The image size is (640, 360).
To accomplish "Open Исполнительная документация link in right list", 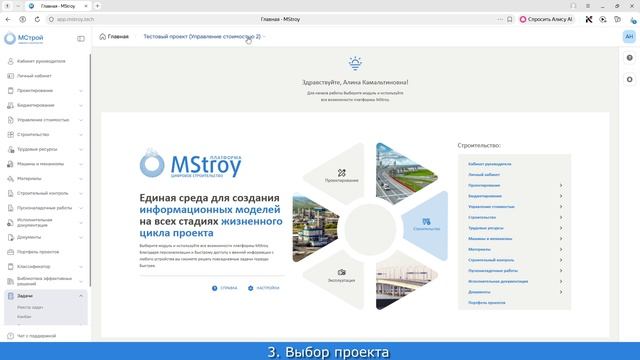I will pyautogui.click(x=498, y=282).
